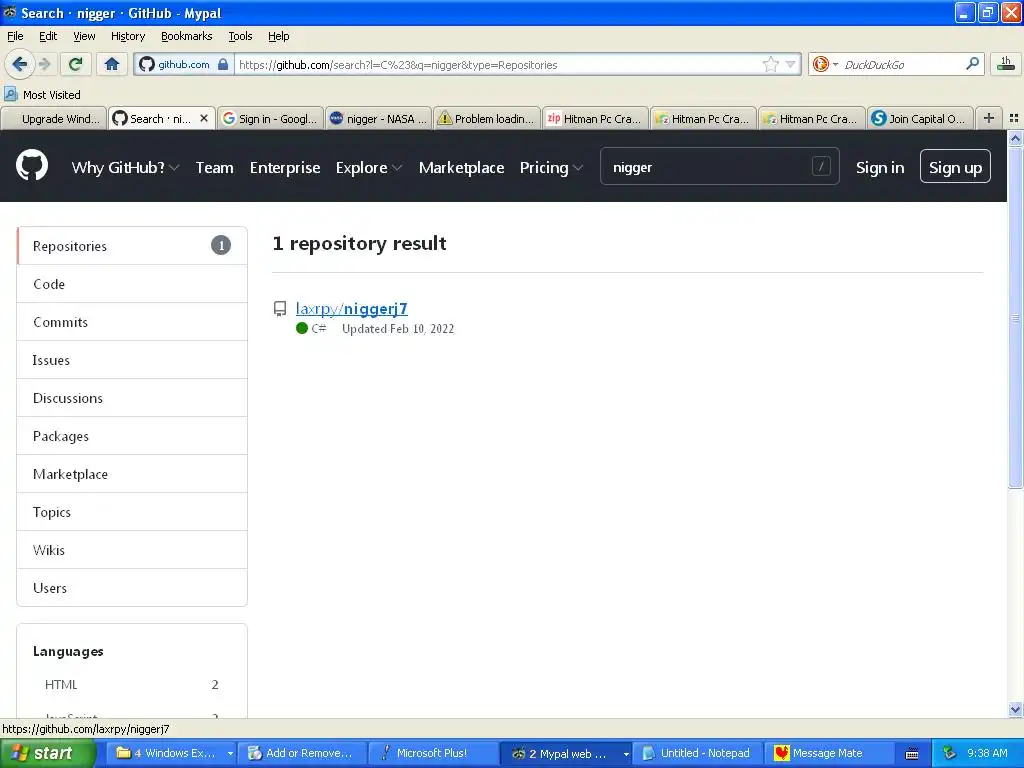Viewport: 1024px width, 768px height.
Task: Open Enterprise link in GitHub header
Action: 285,168
